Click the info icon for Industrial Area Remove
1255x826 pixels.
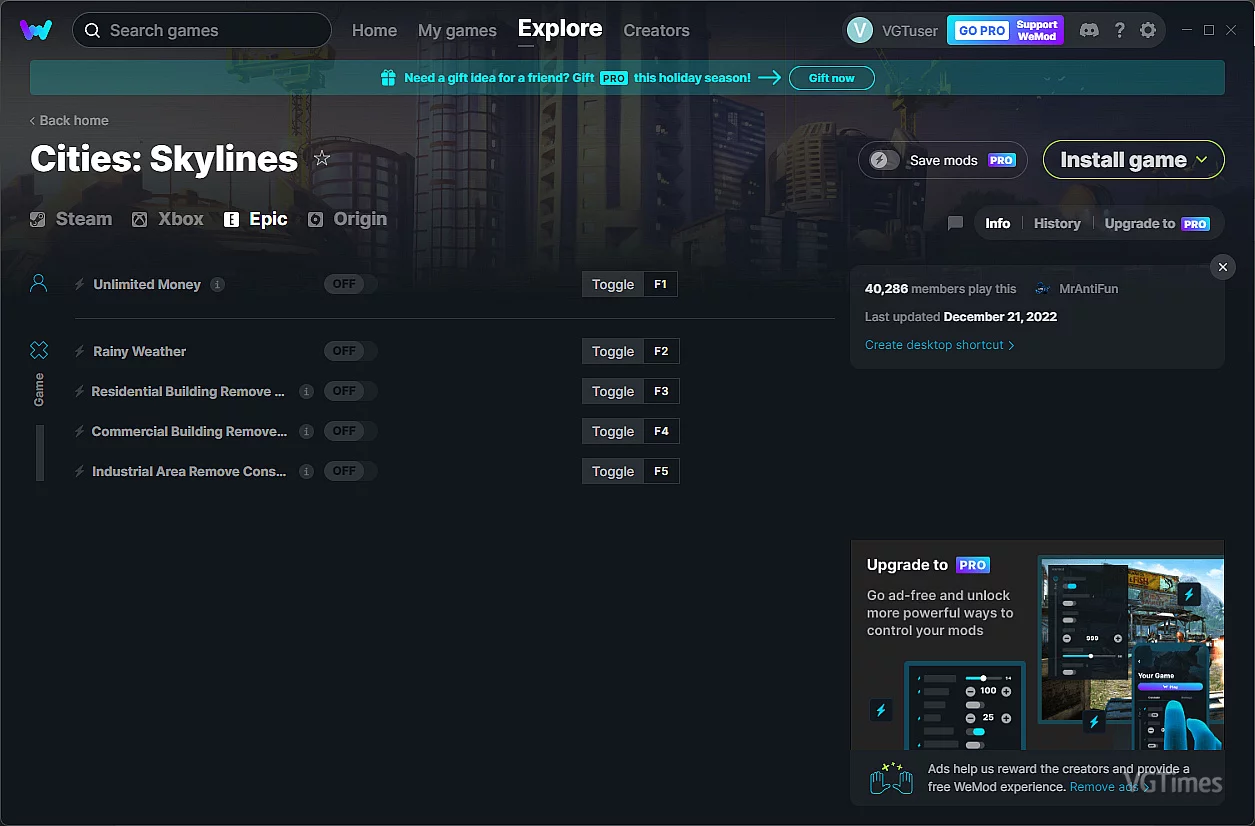click(x=306, y=471)
